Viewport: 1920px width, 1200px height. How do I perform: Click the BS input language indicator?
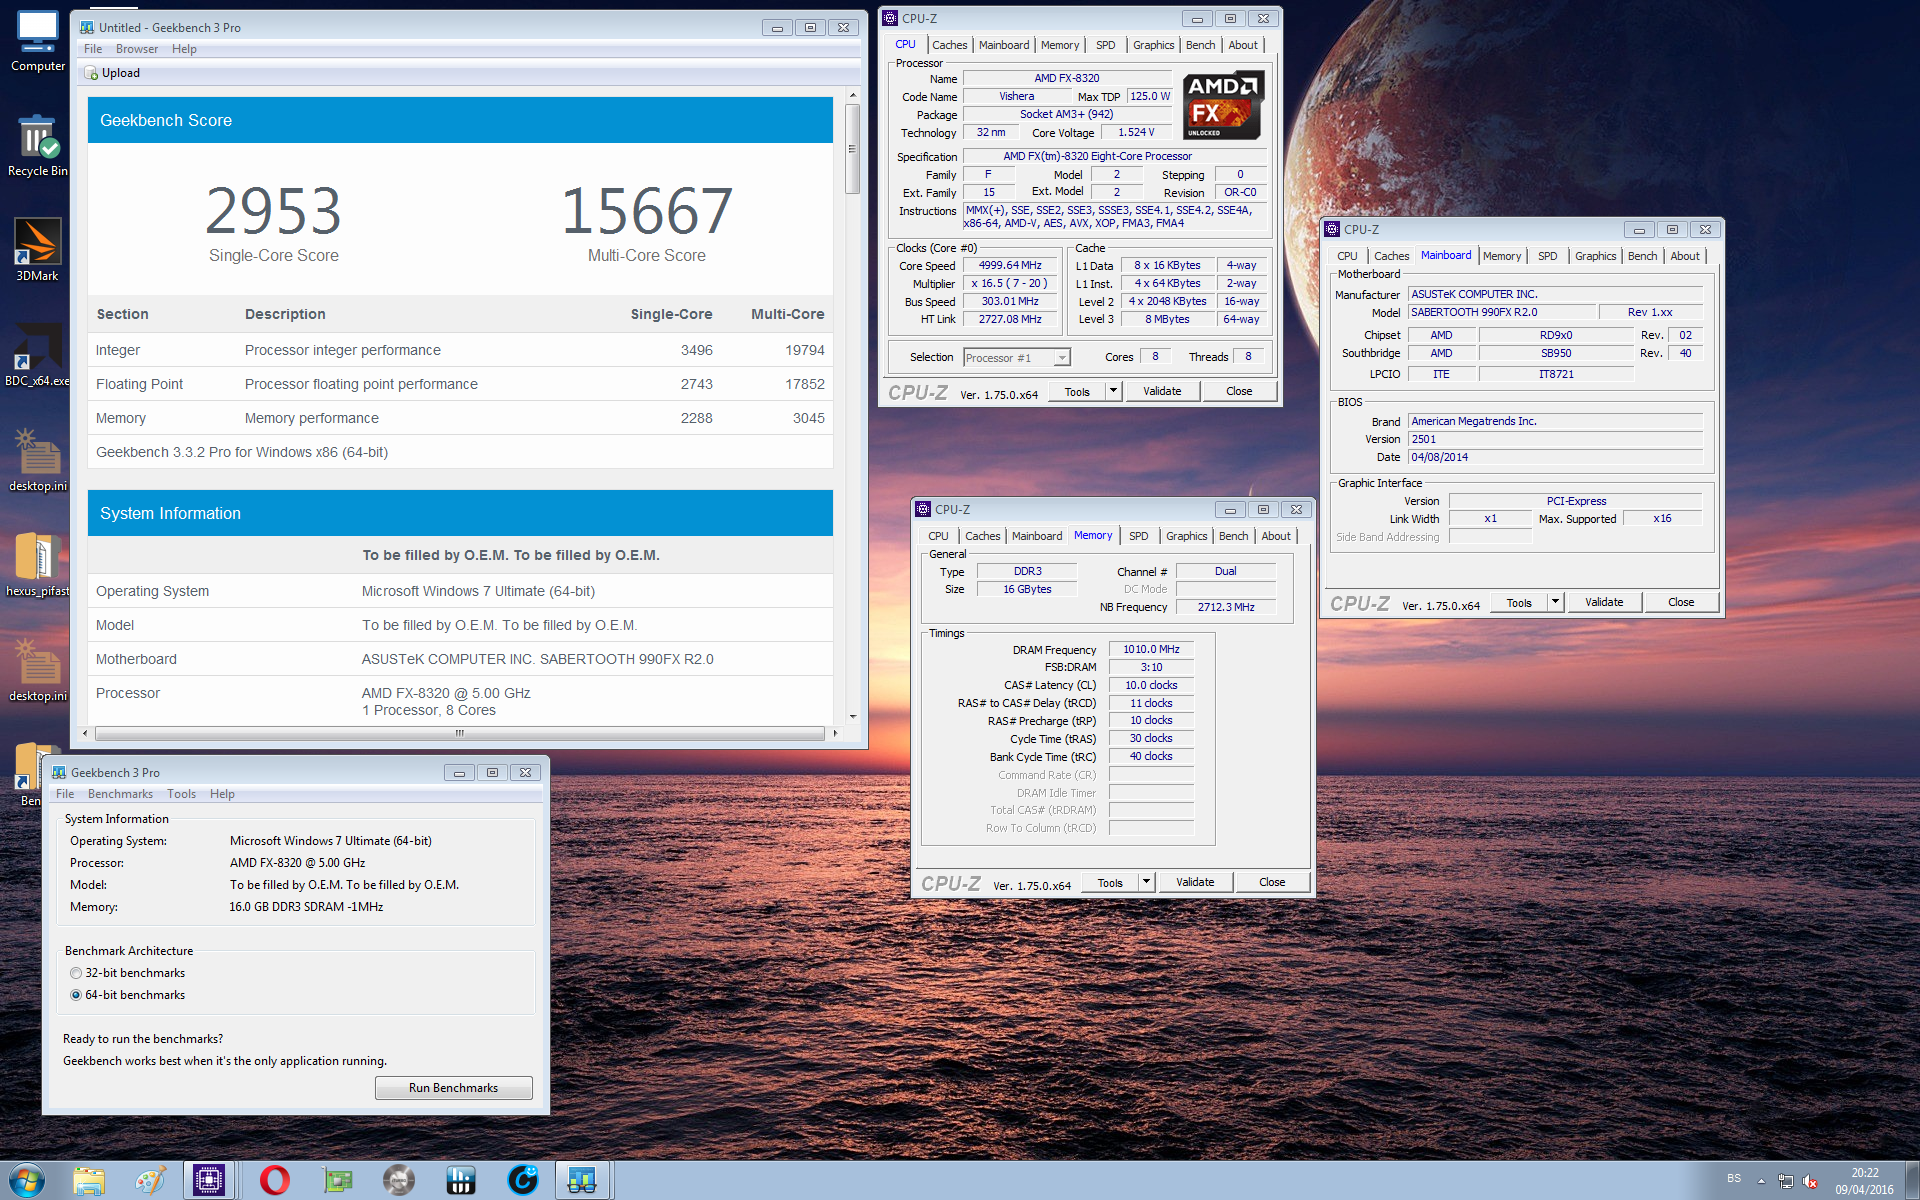click(x=1733, y=1178)
